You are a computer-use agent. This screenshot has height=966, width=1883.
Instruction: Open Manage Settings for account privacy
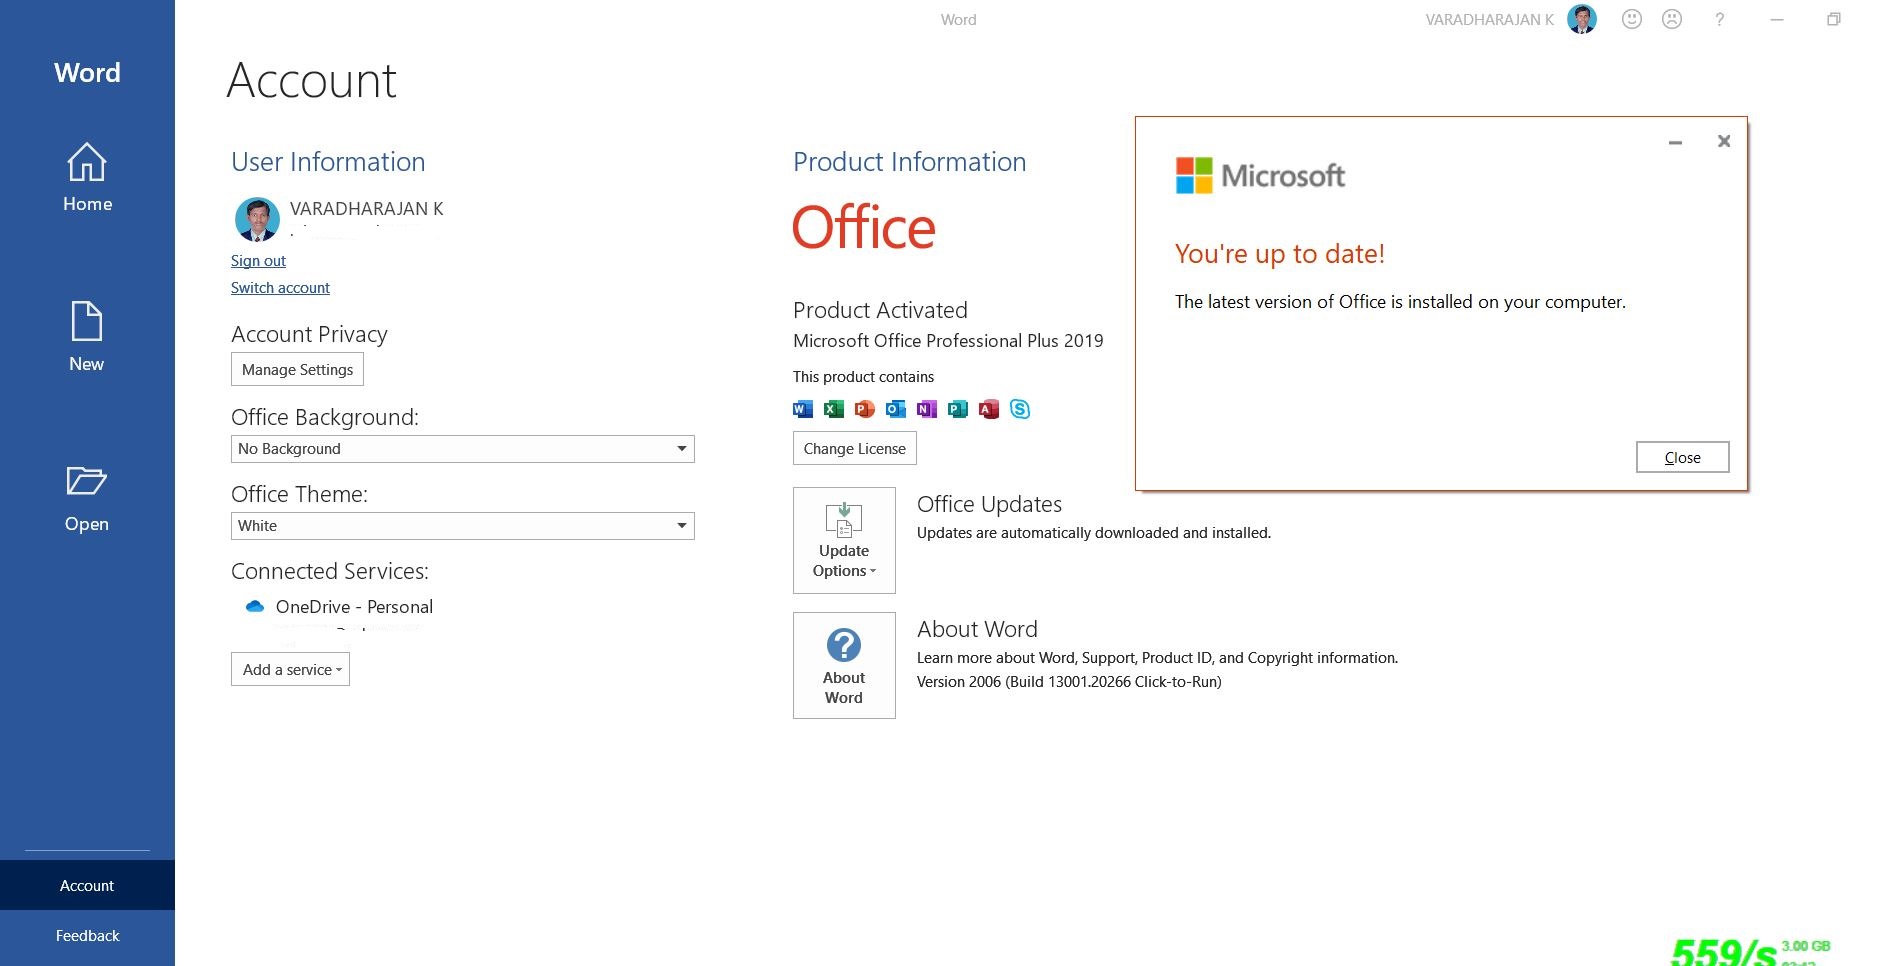pyautogui.click(x=297, y=369)
